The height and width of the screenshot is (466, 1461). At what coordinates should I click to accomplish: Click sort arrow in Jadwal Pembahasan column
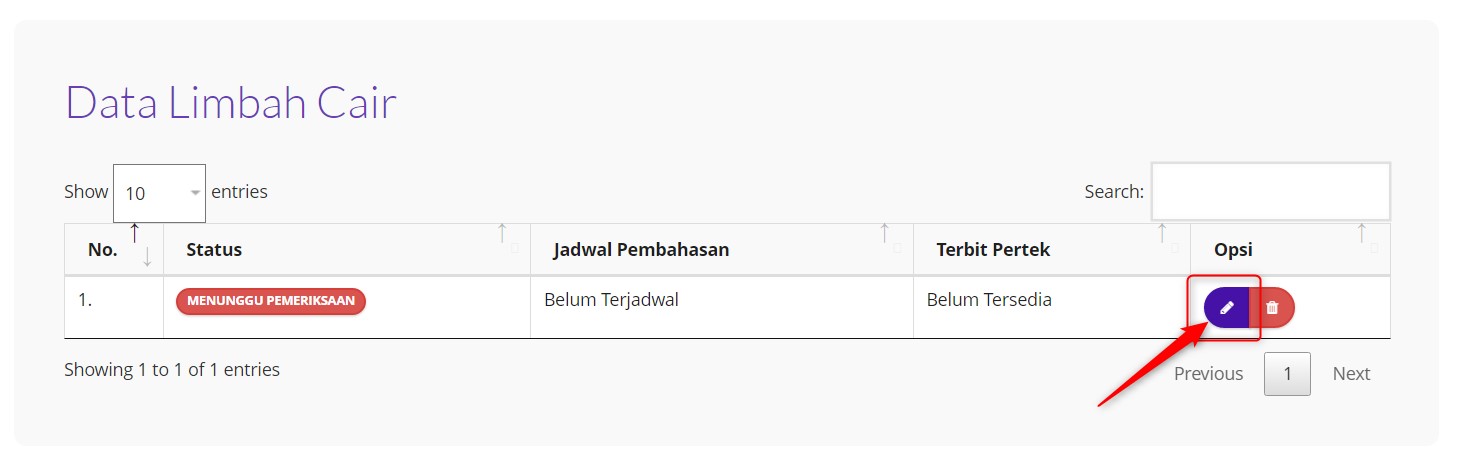886,238
